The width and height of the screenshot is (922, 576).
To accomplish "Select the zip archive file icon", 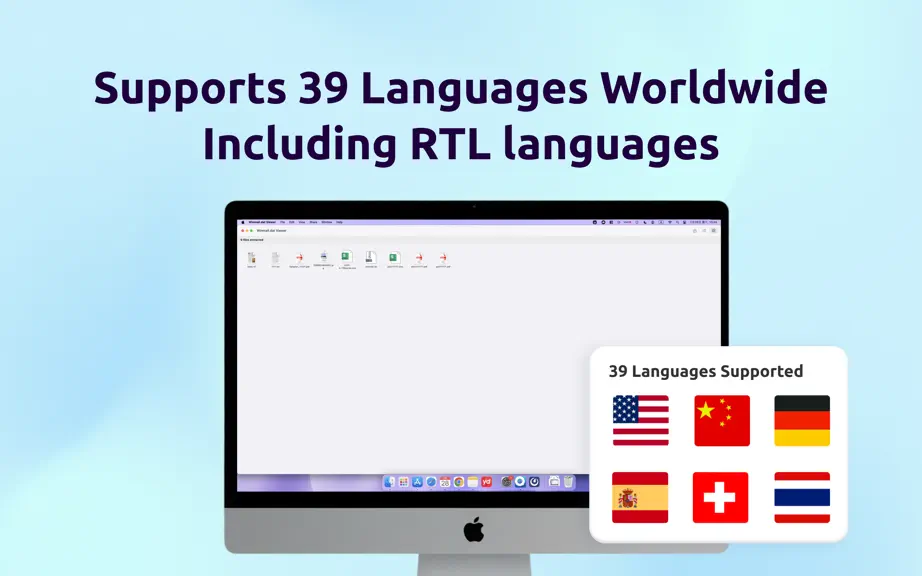I will coord(371,257).
